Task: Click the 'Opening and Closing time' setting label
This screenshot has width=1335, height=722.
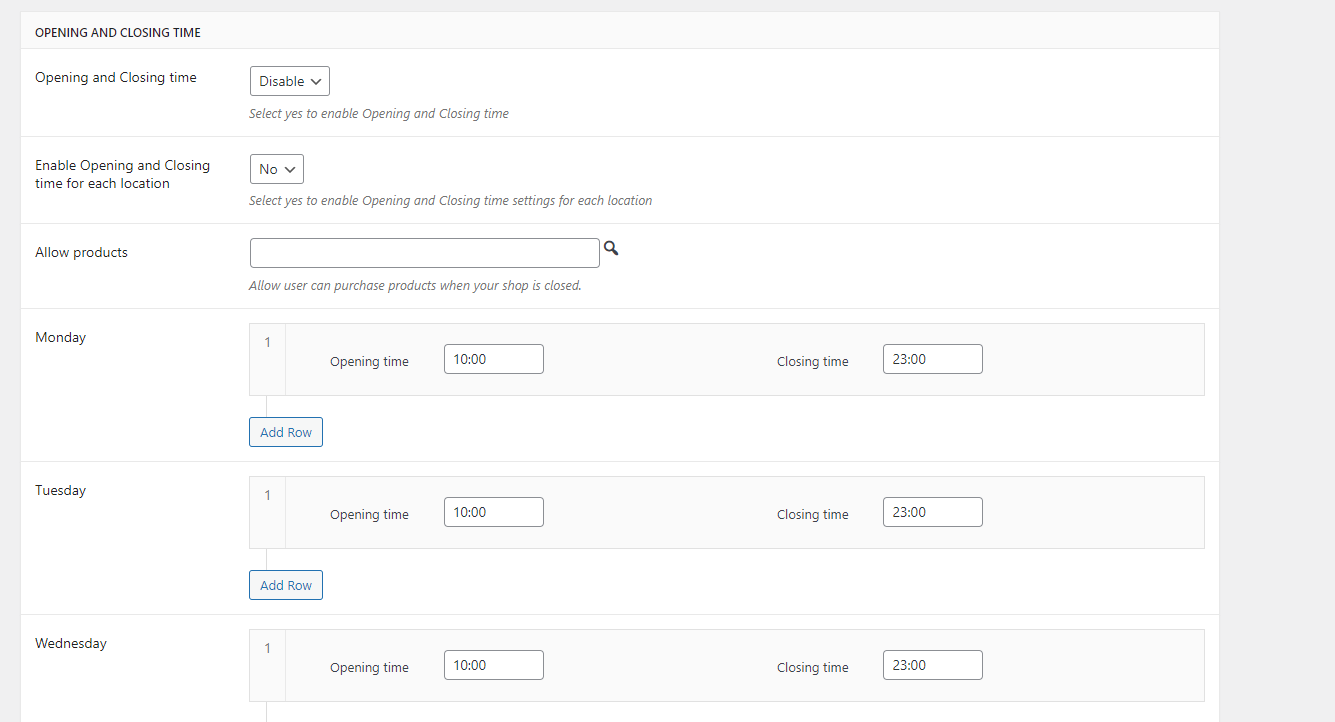Action: pyautogui.click(x=116, y=77)
